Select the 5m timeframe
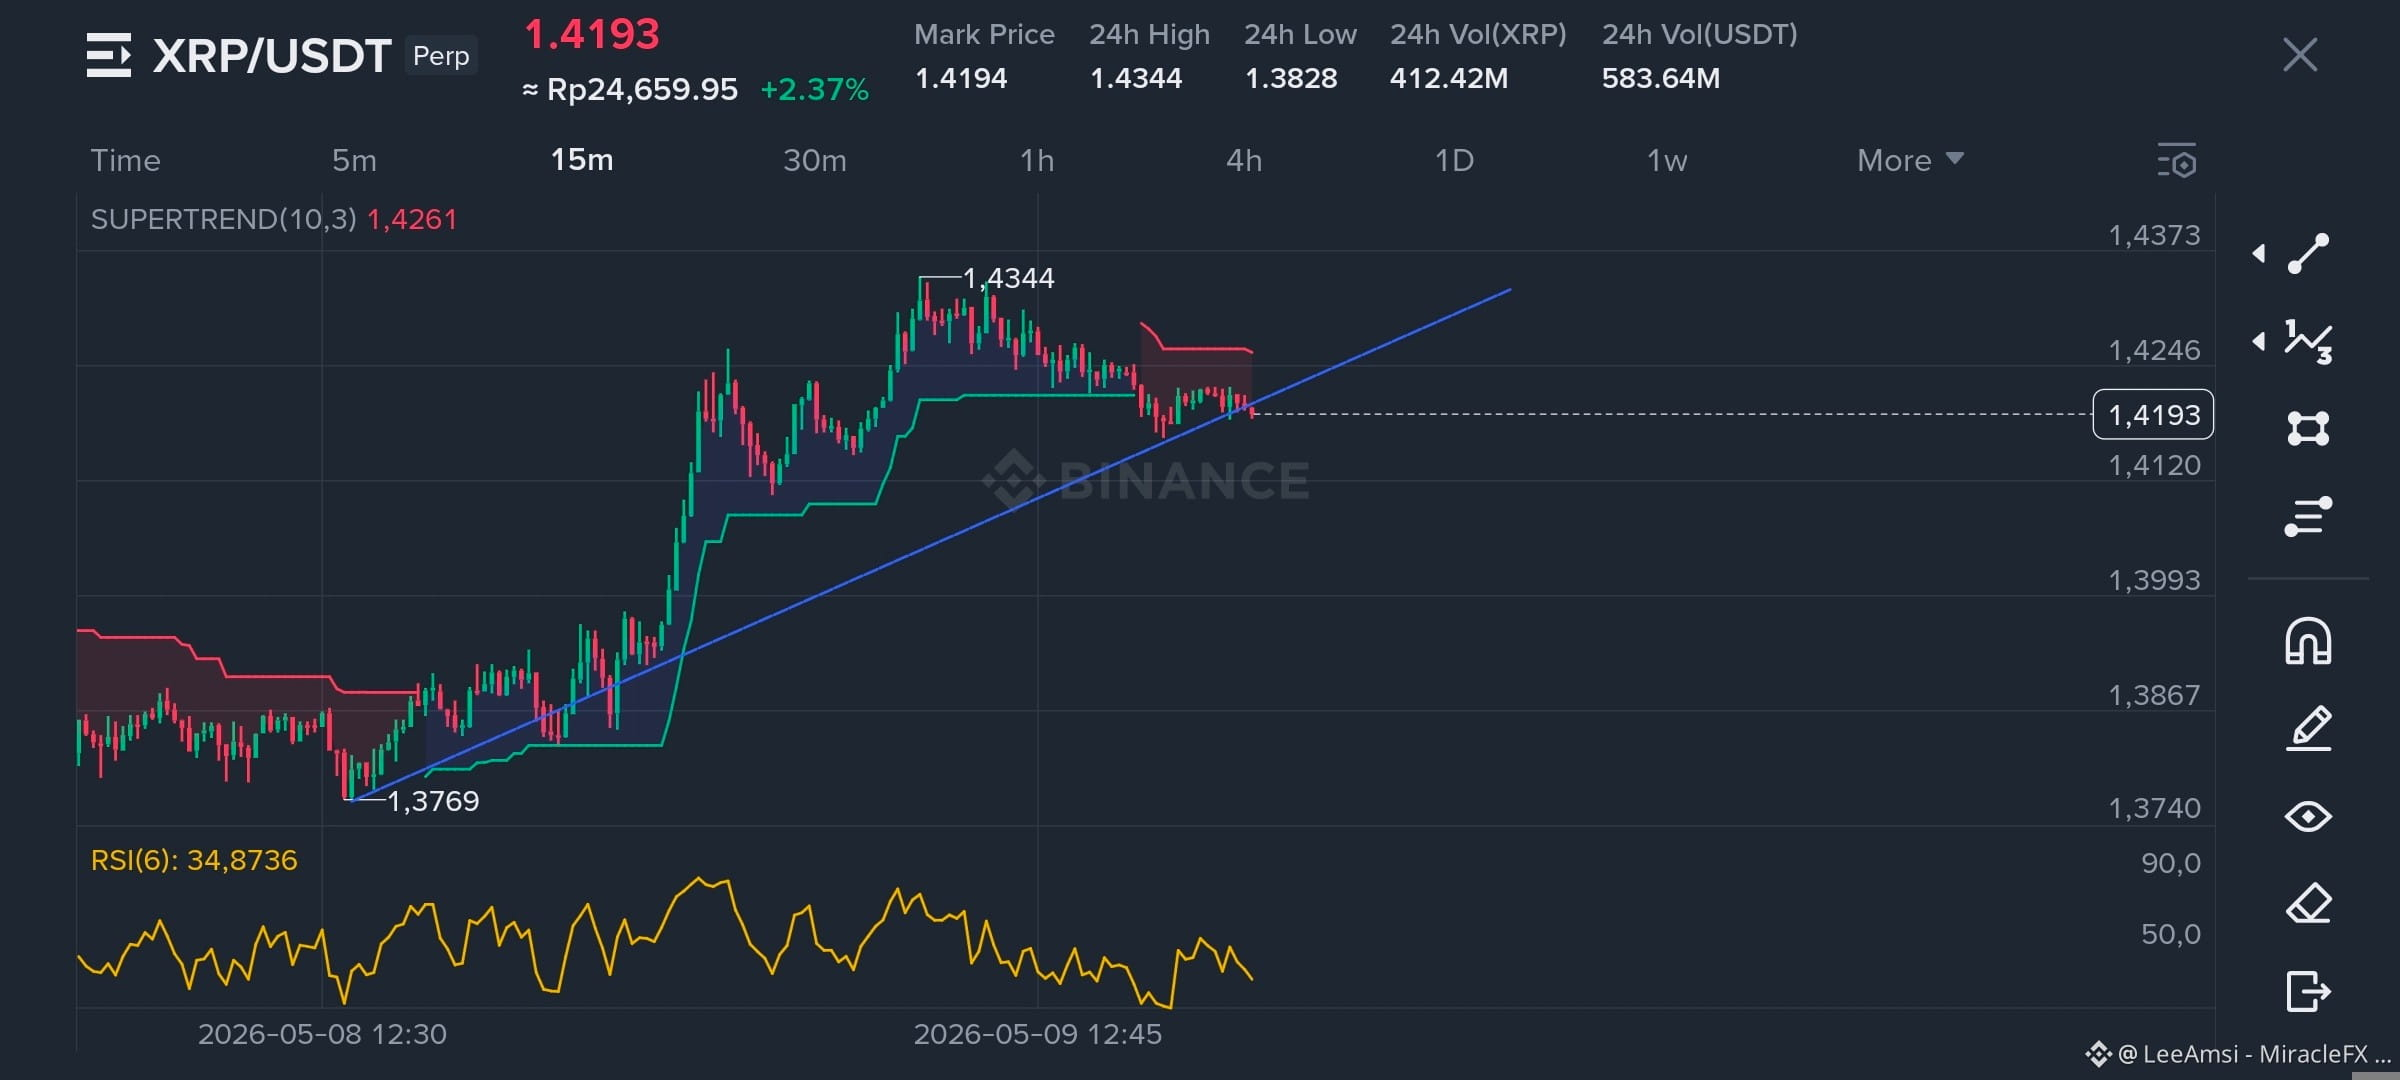The width and height of the screenshot is (2400, 1080). tap(354, 160)
